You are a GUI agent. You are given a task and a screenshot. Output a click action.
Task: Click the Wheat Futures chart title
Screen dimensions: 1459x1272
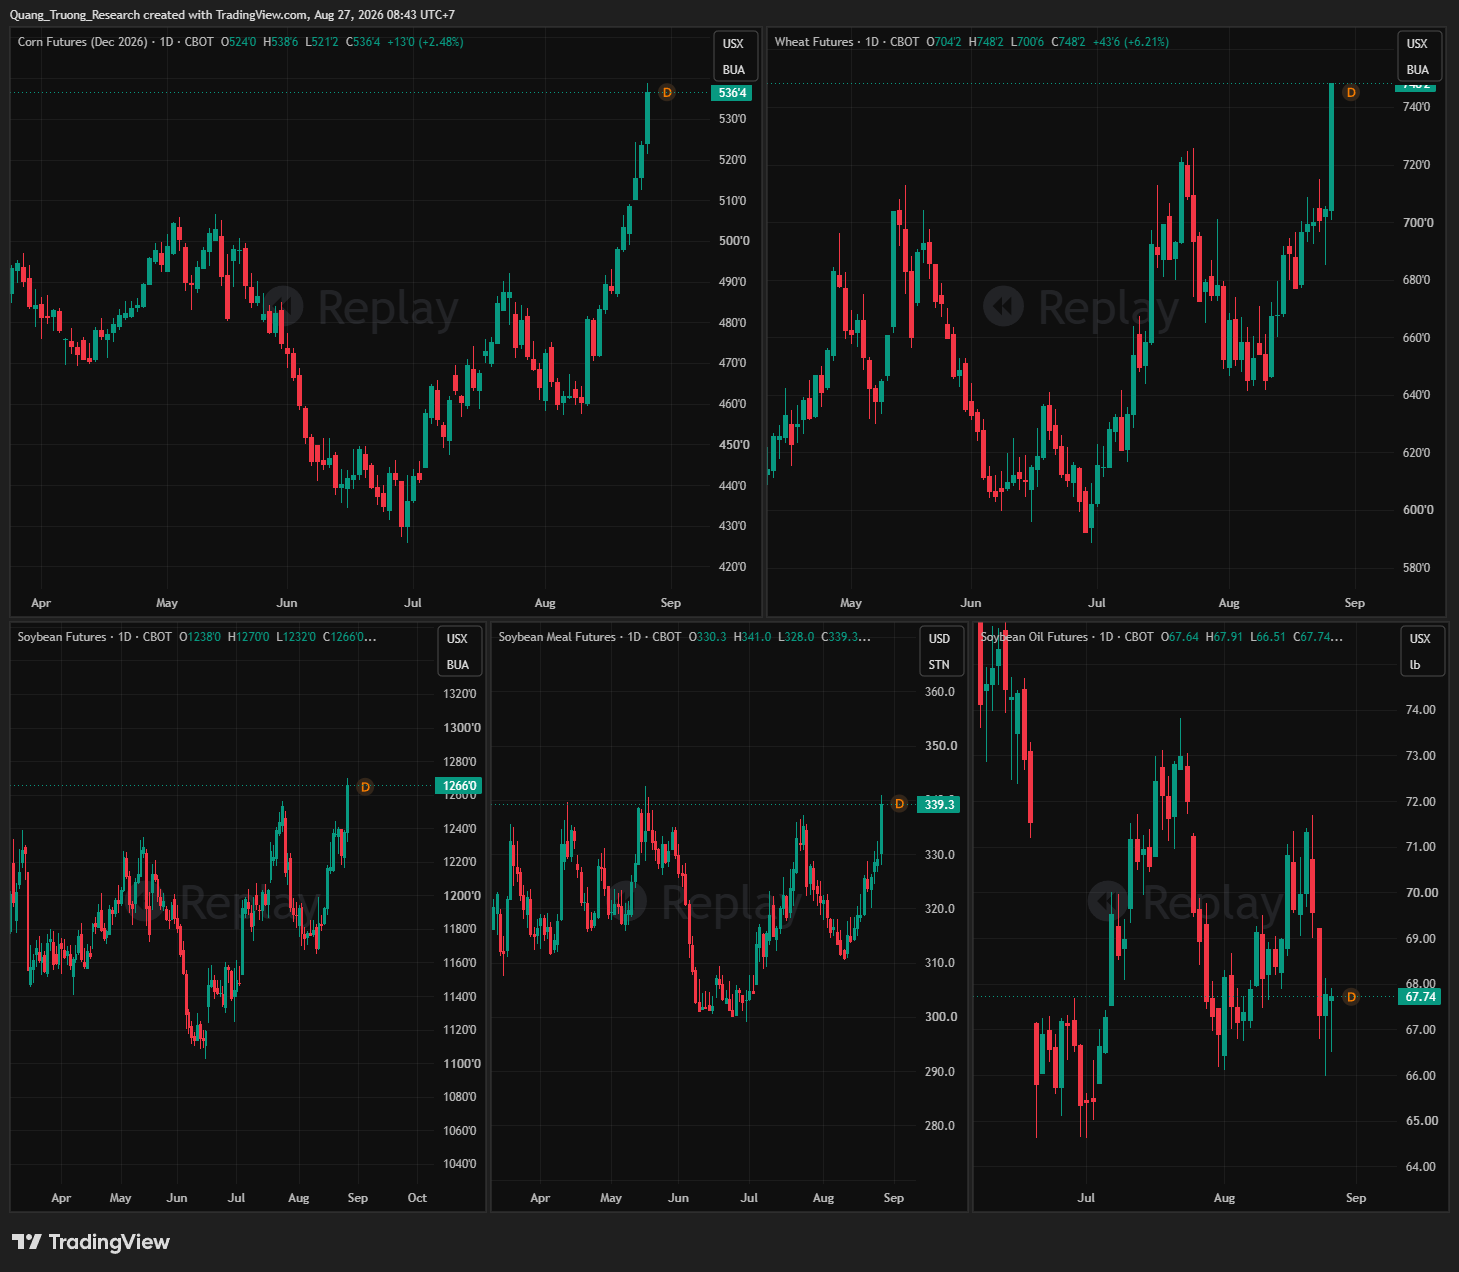(x=814, y=42)
